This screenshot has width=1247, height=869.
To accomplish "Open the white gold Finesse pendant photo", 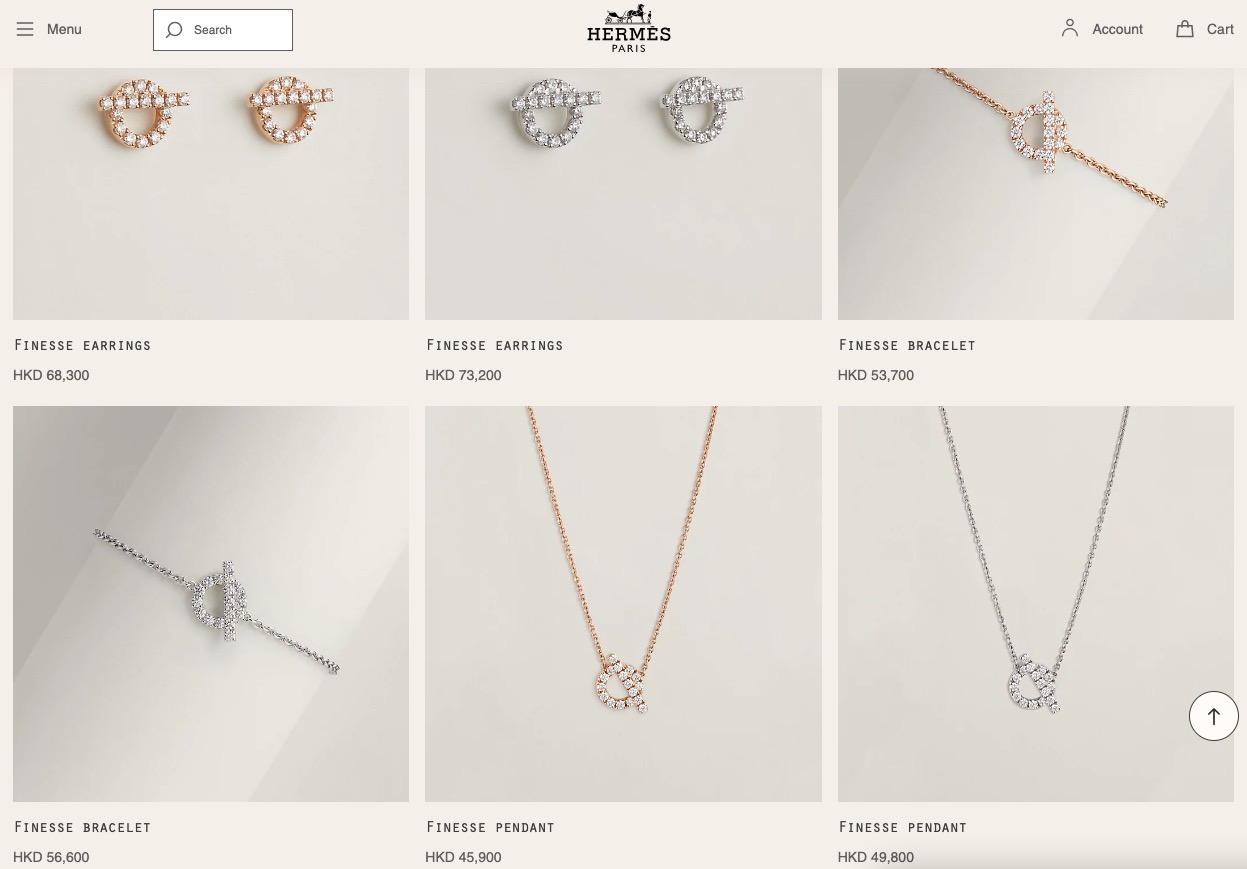I will click(x=1036, y=604).
